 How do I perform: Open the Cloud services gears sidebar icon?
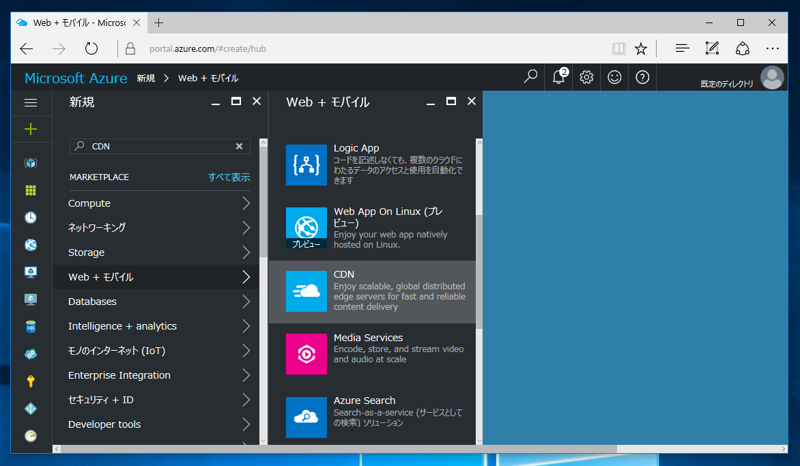(31, 354)
